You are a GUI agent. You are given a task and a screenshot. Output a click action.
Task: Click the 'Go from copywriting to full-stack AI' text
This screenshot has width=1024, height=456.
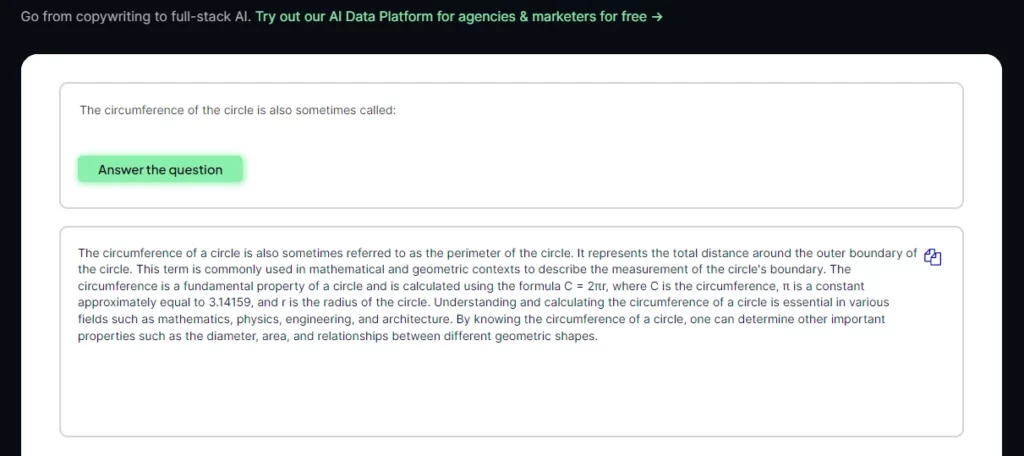point(136,17)
